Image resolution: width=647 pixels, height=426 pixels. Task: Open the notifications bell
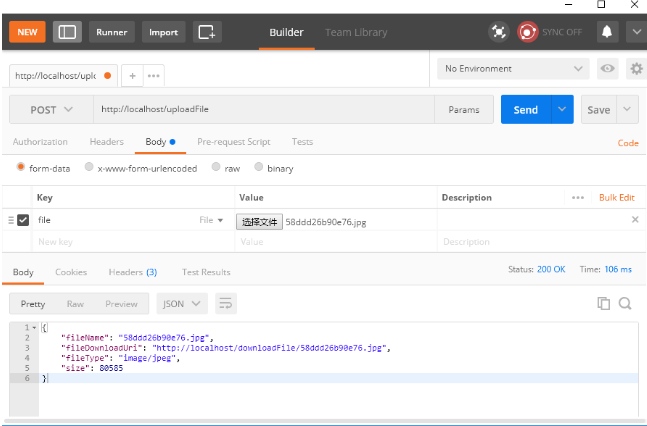click(x=607, y=32)
